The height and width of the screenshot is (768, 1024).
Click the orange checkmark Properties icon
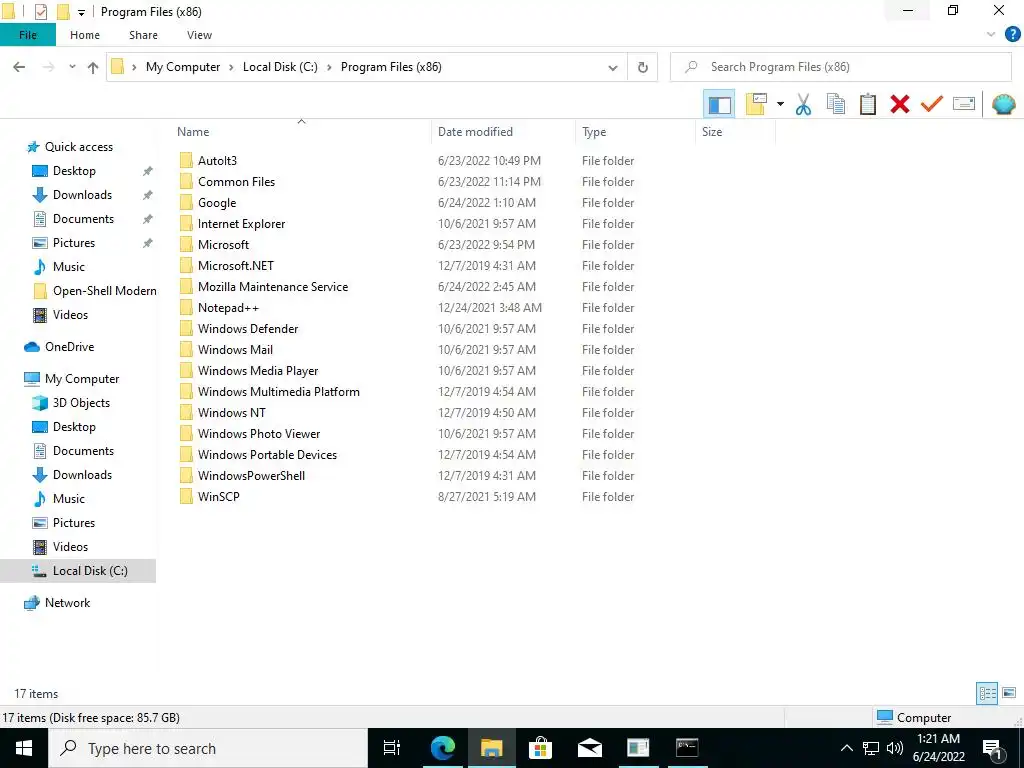click(932, 104)
